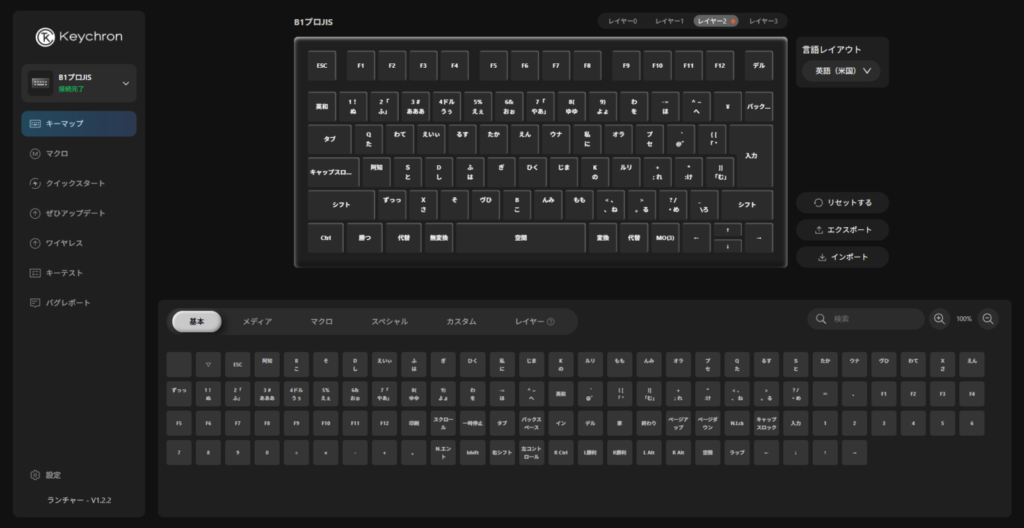1024x528 pixels.
Task: Open the マクロ sidebar item
Action: click(x=56, y=153)
